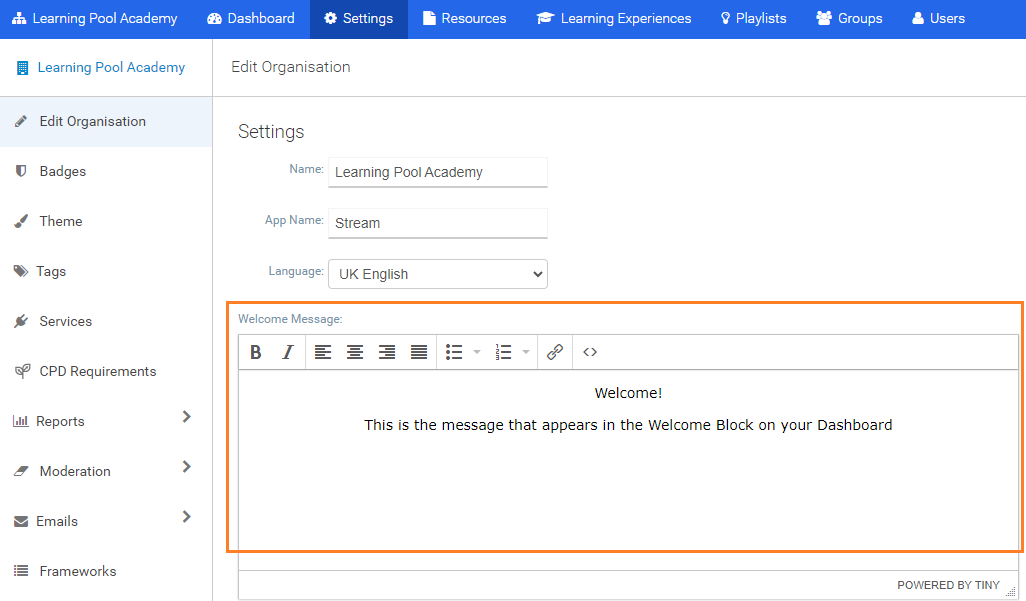Open the CPD Requirements page
This screenshot has height=601, width=1026.
[x=97, y=371]
